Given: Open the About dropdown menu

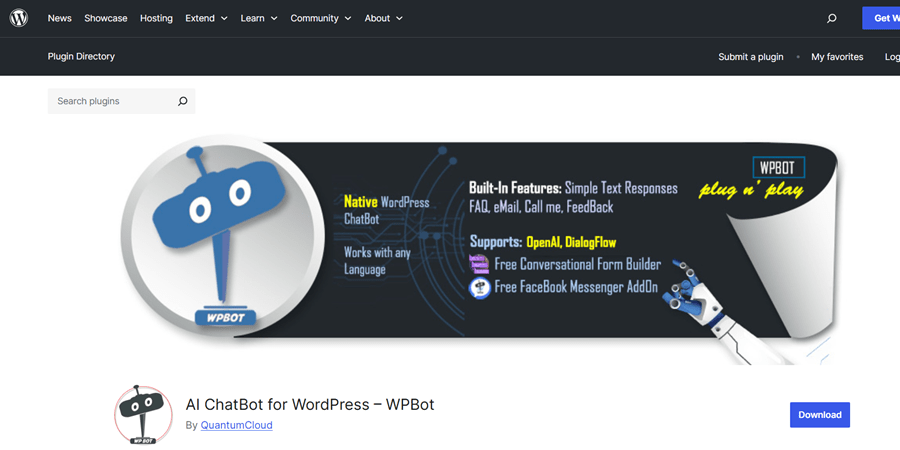Looking at the screenshot, I should pyautogui.click(x=383, y=18).
